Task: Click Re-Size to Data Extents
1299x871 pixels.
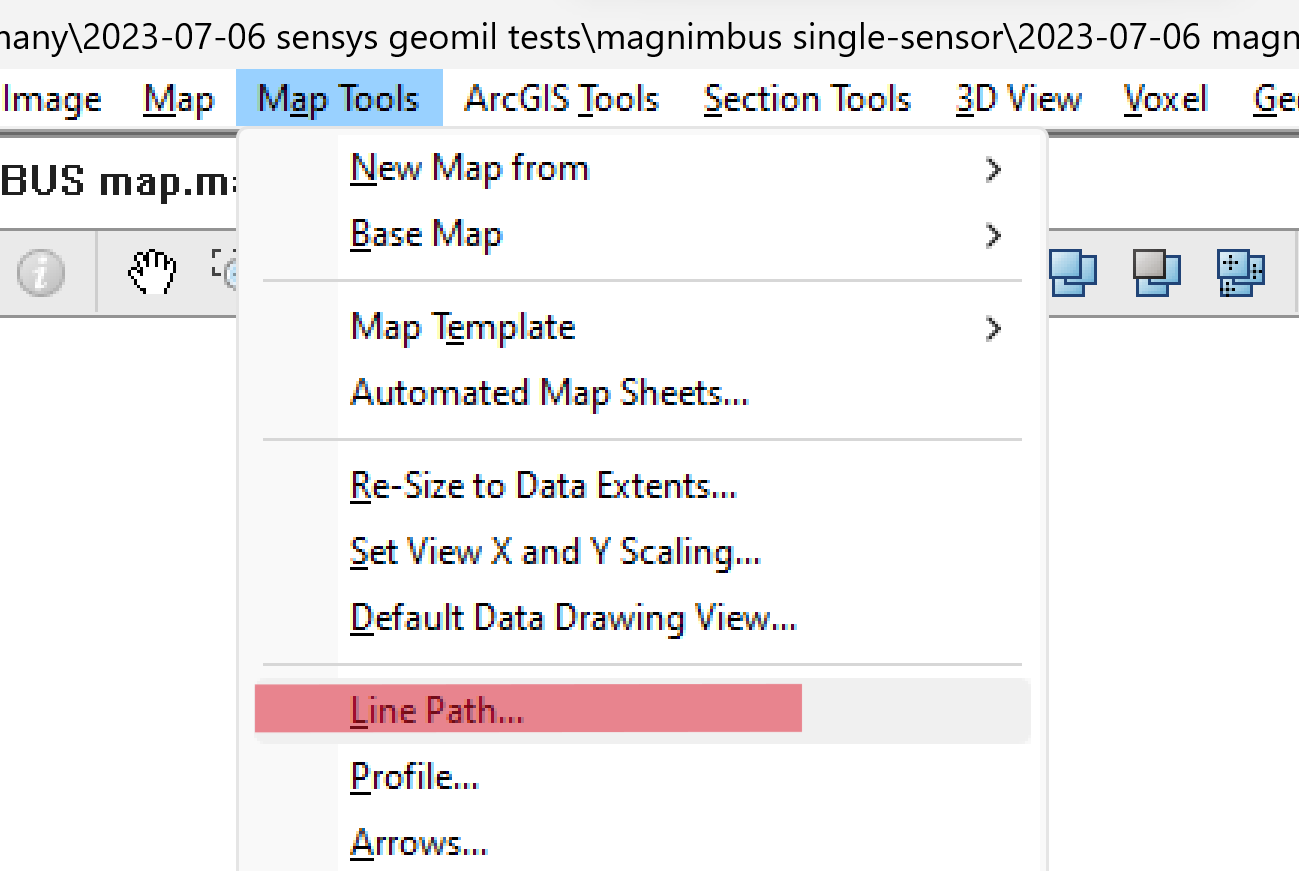Action: tap(543, 485)
